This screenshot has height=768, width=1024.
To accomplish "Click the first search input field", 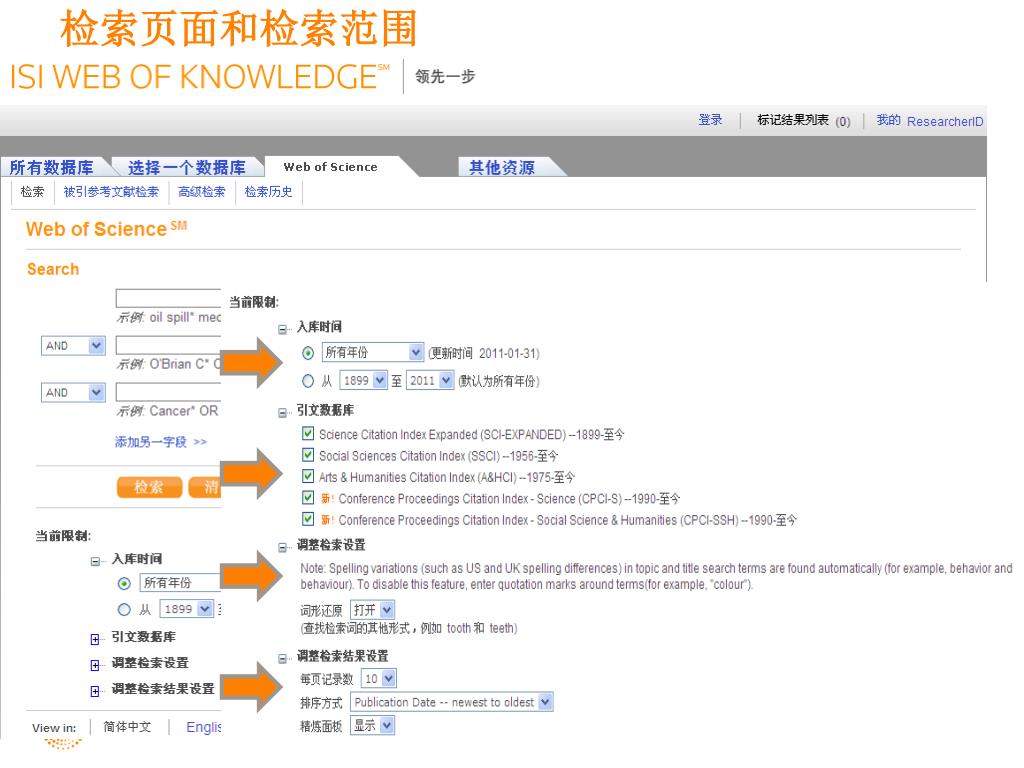I will pyautogui.click(x=168, y=298).
